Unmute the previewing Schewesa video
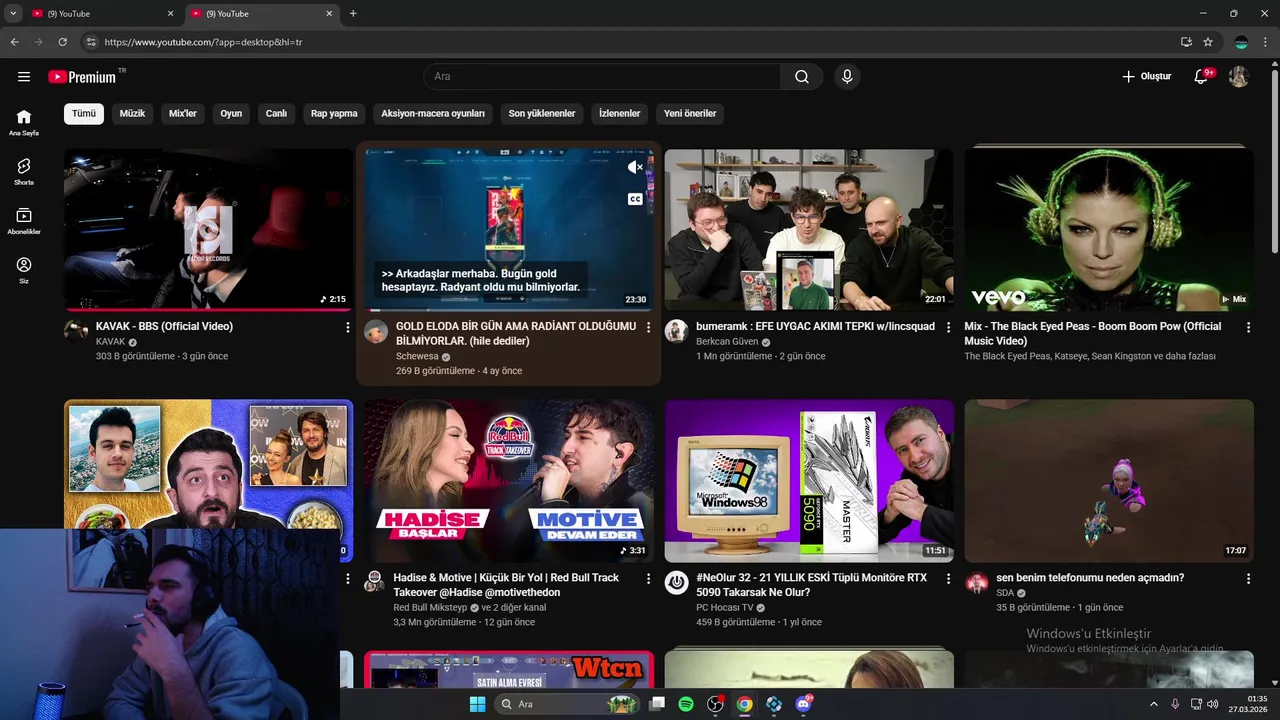Screen dimensions: 1280x720 635,167
